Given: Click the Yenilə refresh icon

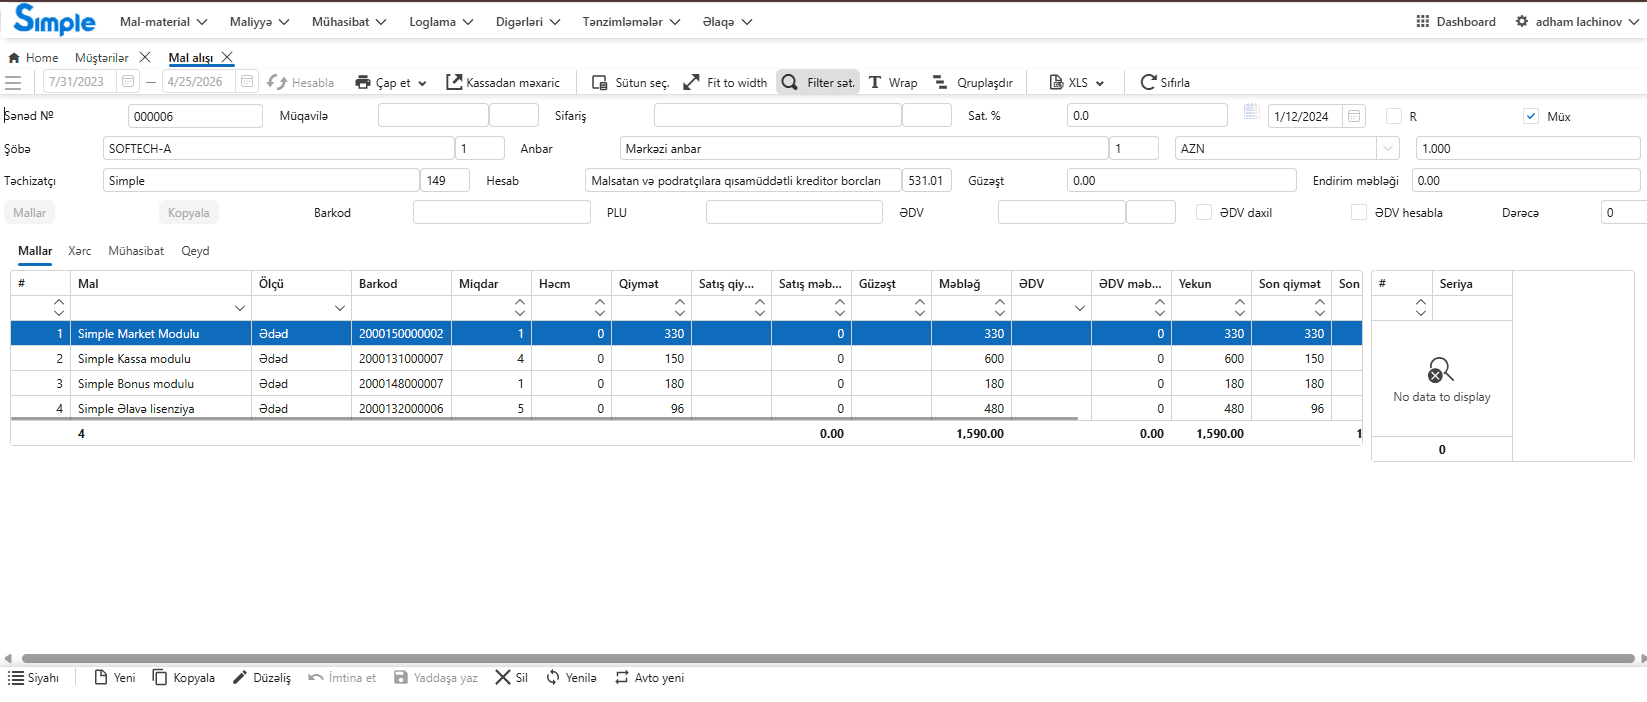Looking at the screenshot, I should coord(553,677).
